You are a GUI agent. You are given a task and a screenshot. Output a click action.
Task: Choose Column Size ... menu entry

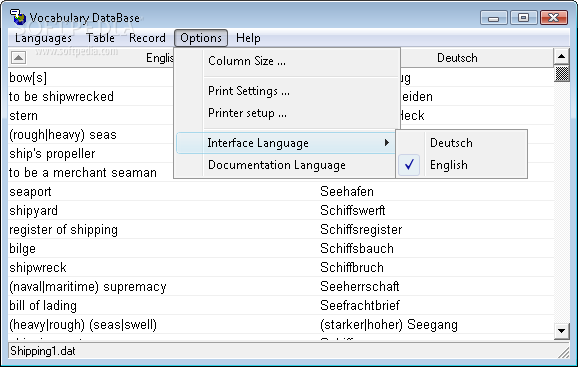pos(247,61)
